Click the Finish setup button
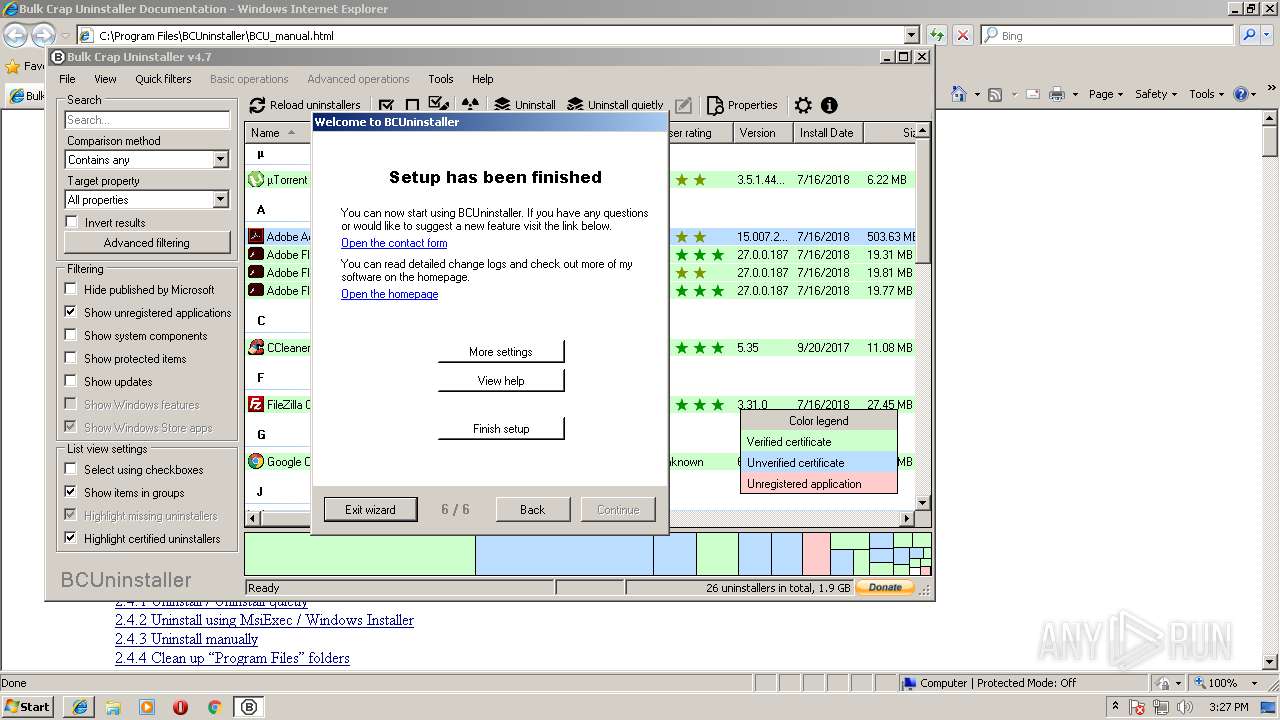 pos(501,429)
